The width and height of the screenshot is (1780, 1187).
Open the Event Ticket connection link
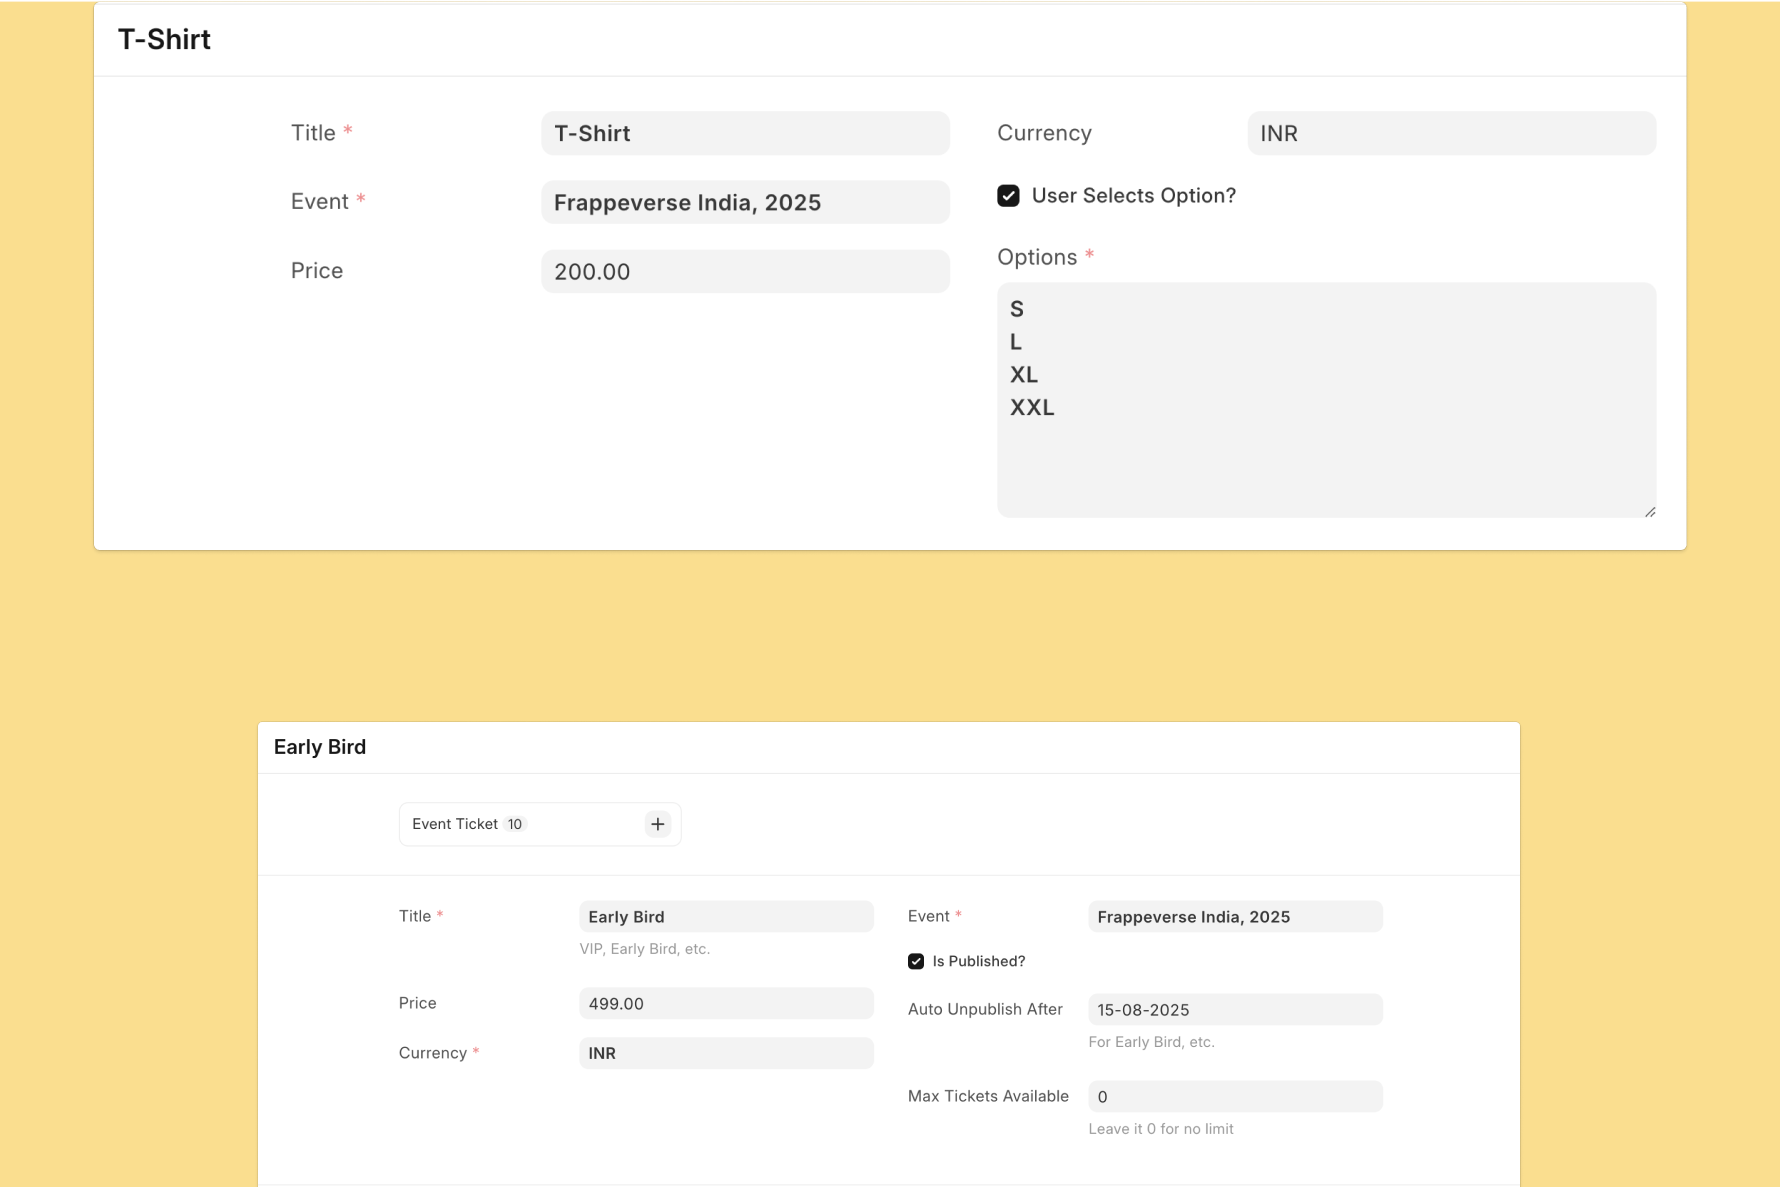point(455,824)
